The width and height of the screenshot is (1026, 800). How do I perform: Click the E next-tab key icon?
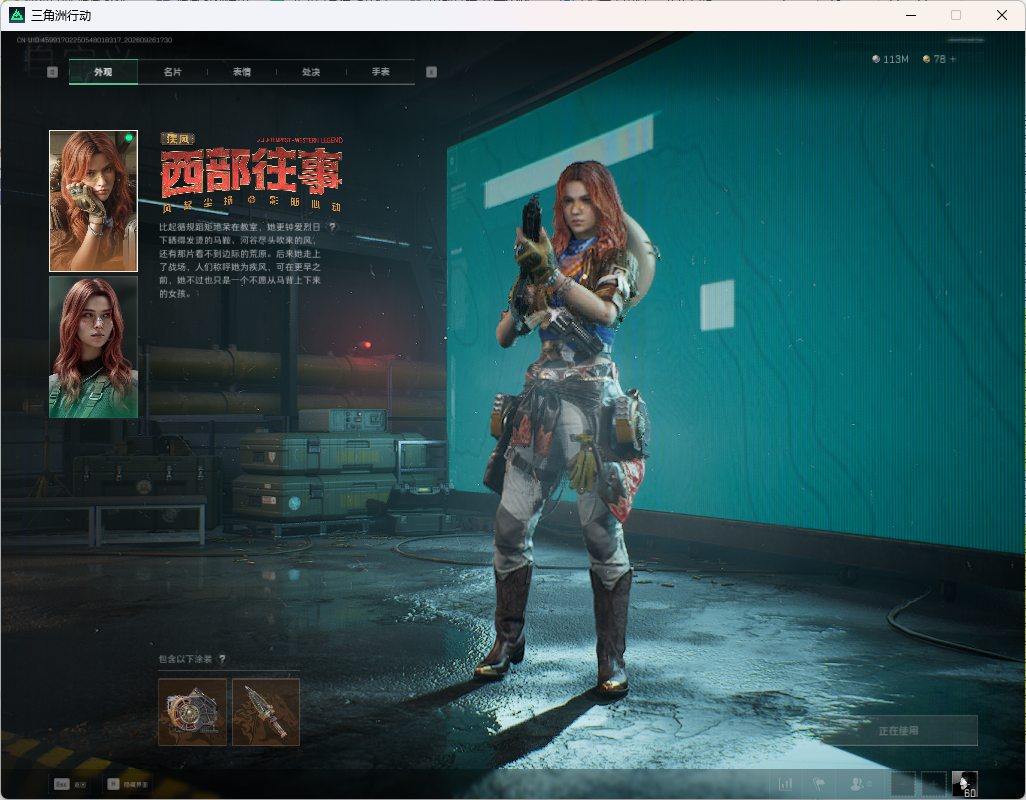tap(431, 72)
